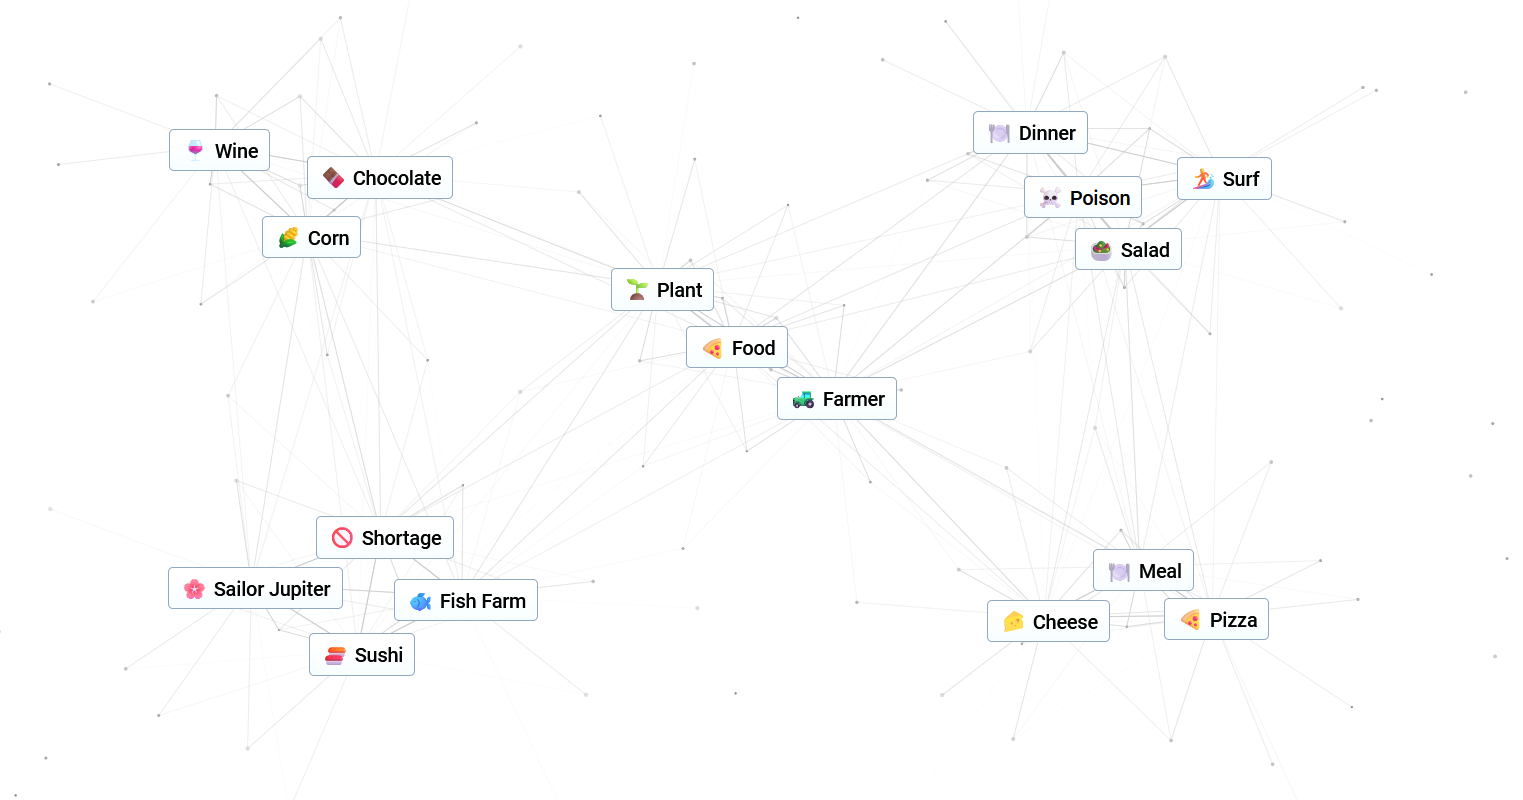Click the corn cob icon

pyautogui.click(x=288, y=238)
